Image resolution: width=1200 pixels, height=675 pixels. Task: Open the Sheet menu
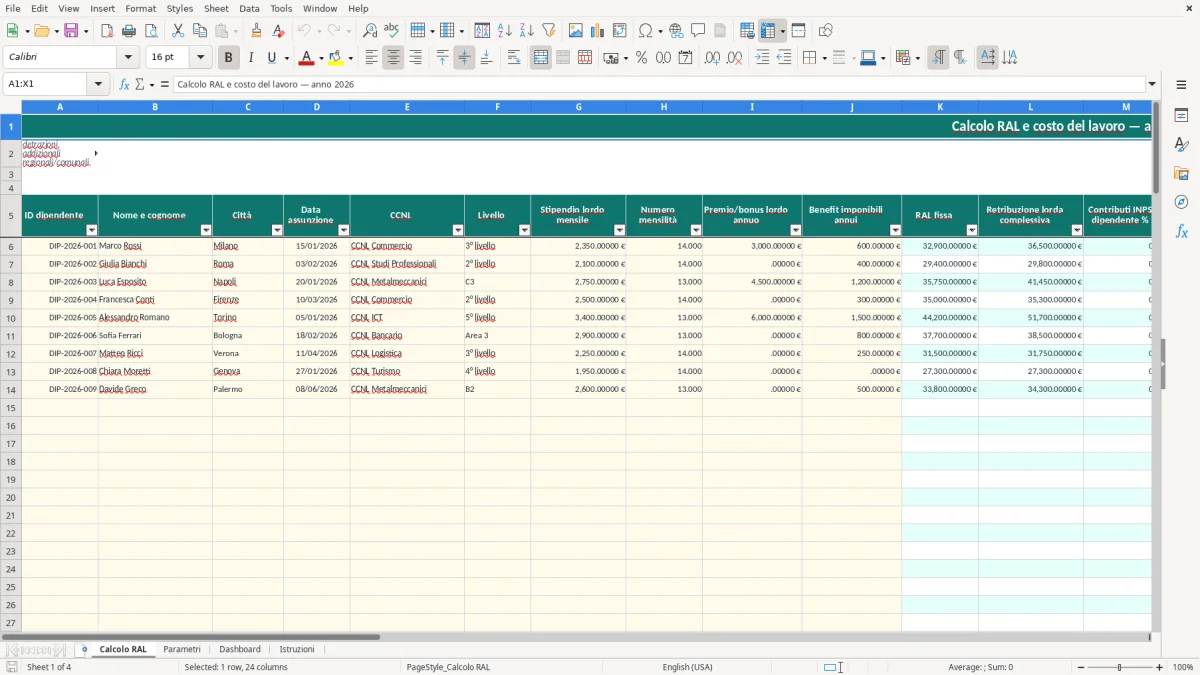[216, 8]
